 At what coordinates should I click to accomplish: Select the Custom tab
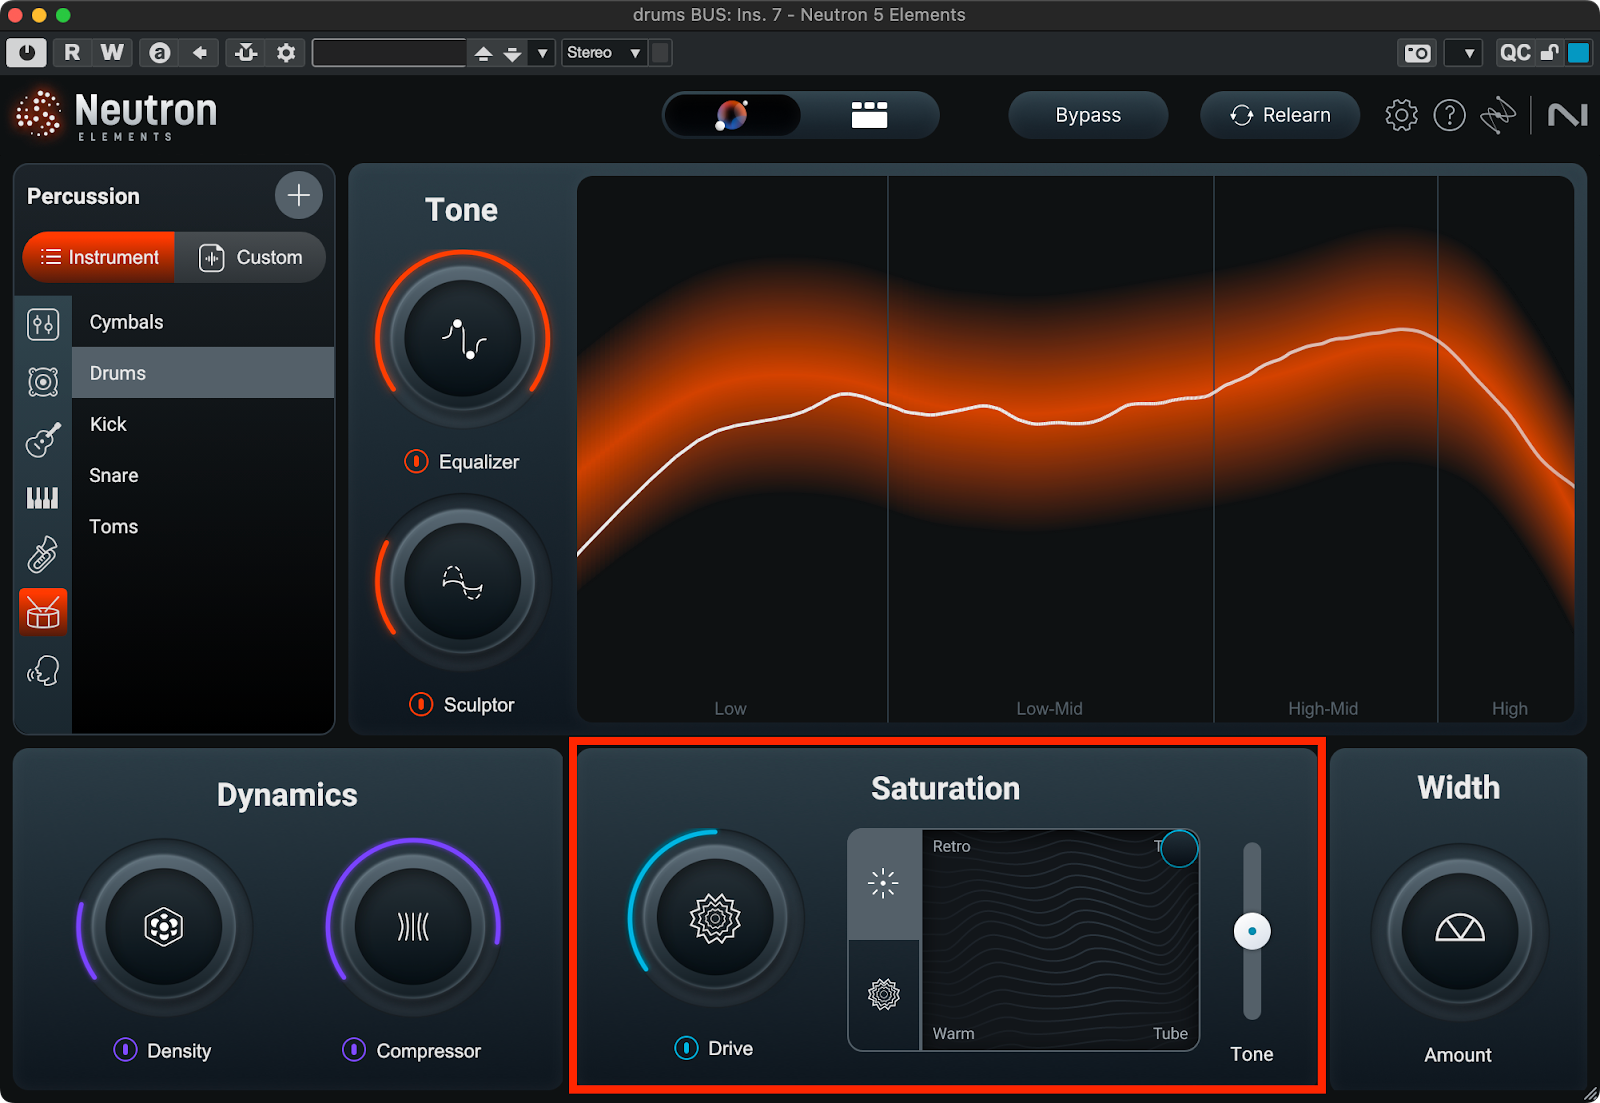click(x=250, y=257)
